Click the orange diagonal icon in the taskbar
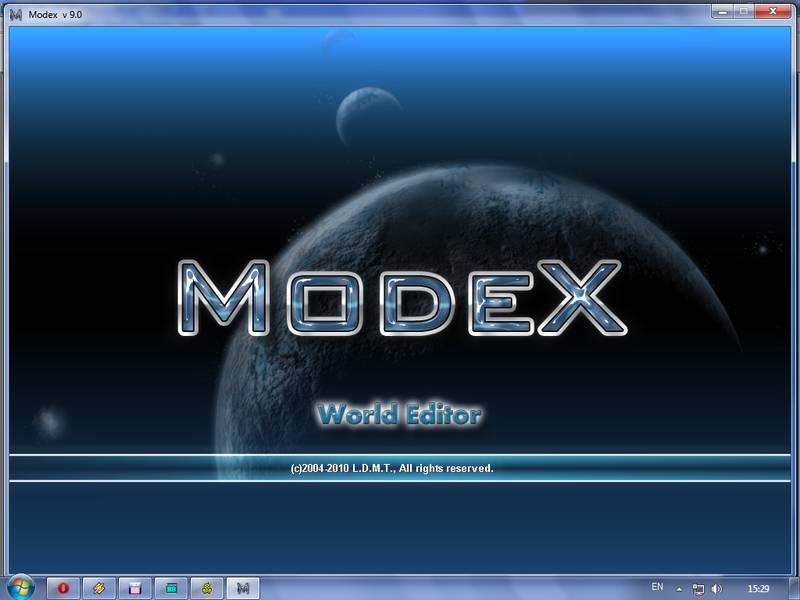 99,588
